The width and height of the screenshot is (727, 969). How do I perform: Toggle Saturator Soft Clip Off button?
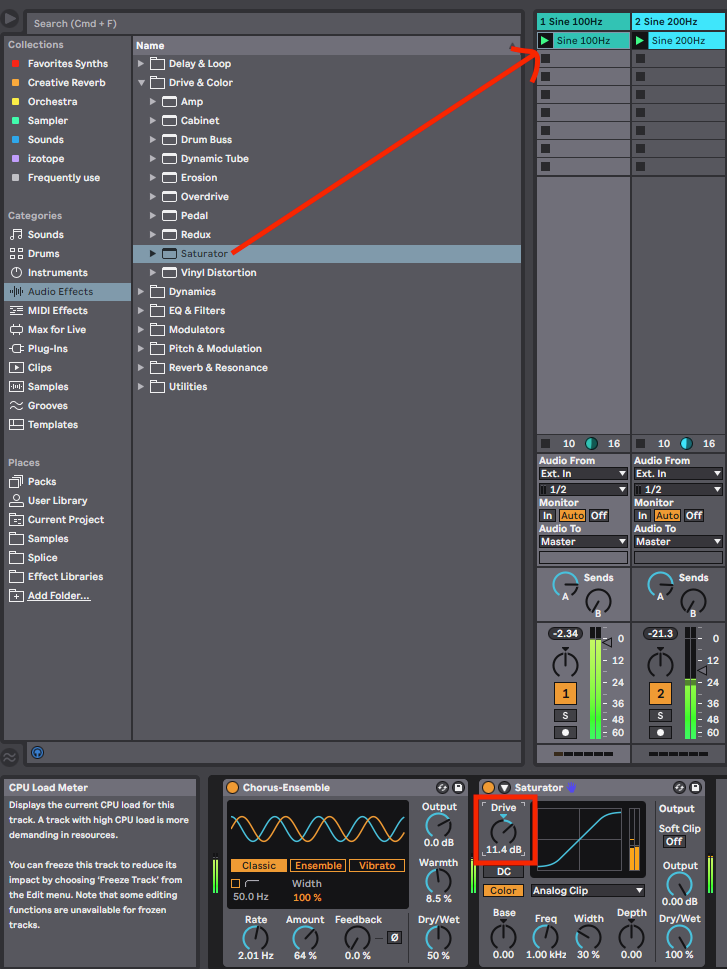point(674,842)
